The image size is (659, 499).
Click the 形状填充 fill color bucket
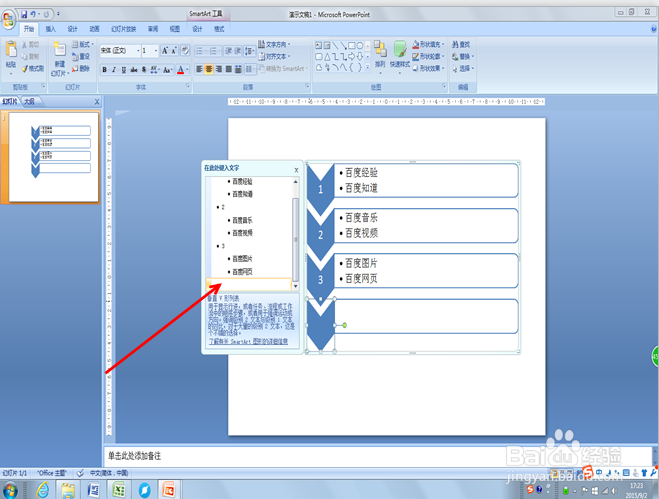(416, 44)
